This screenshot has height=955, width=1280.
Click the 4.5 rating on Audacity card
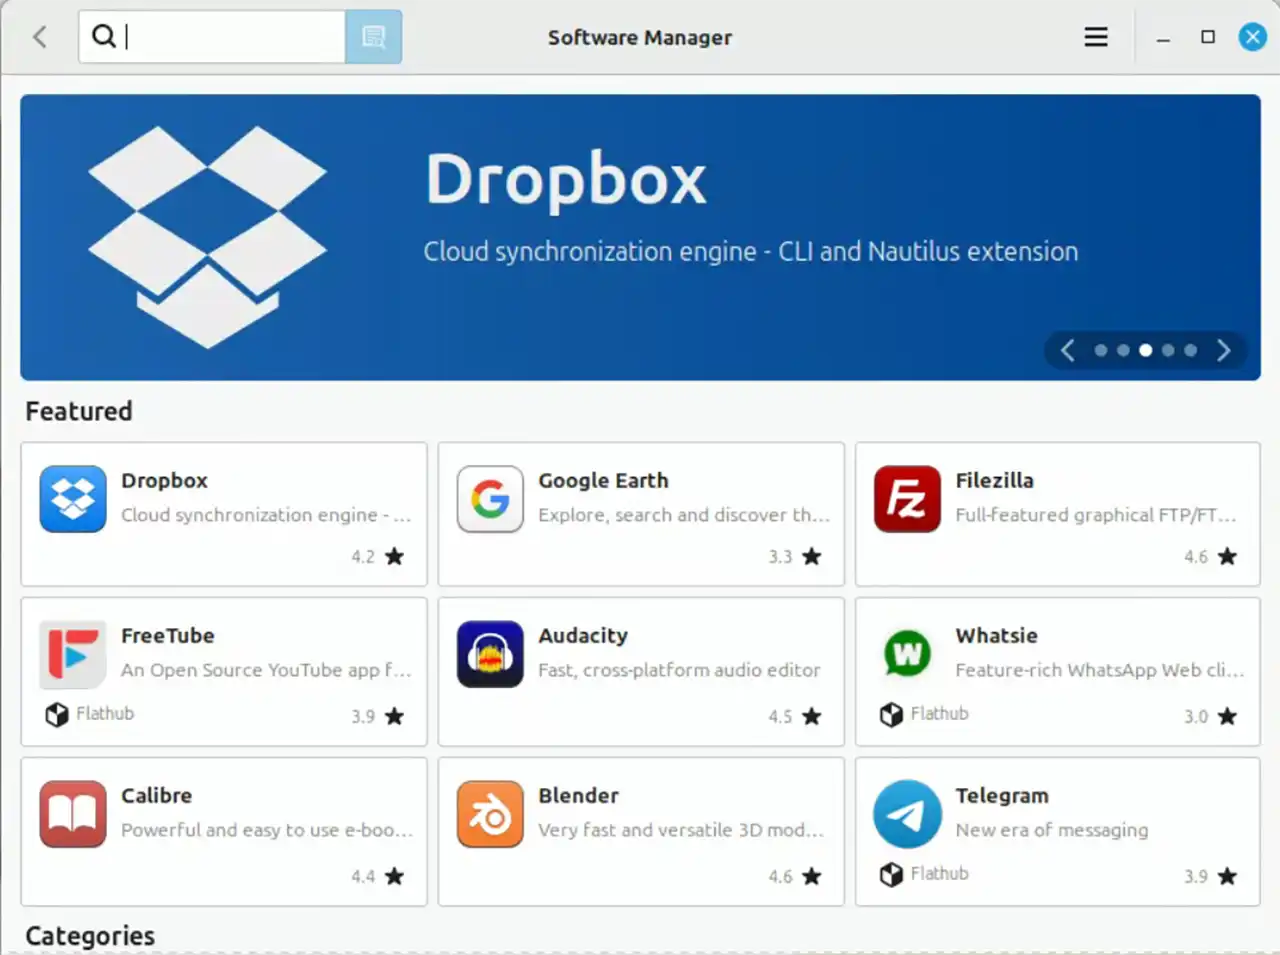click(780, 717)
